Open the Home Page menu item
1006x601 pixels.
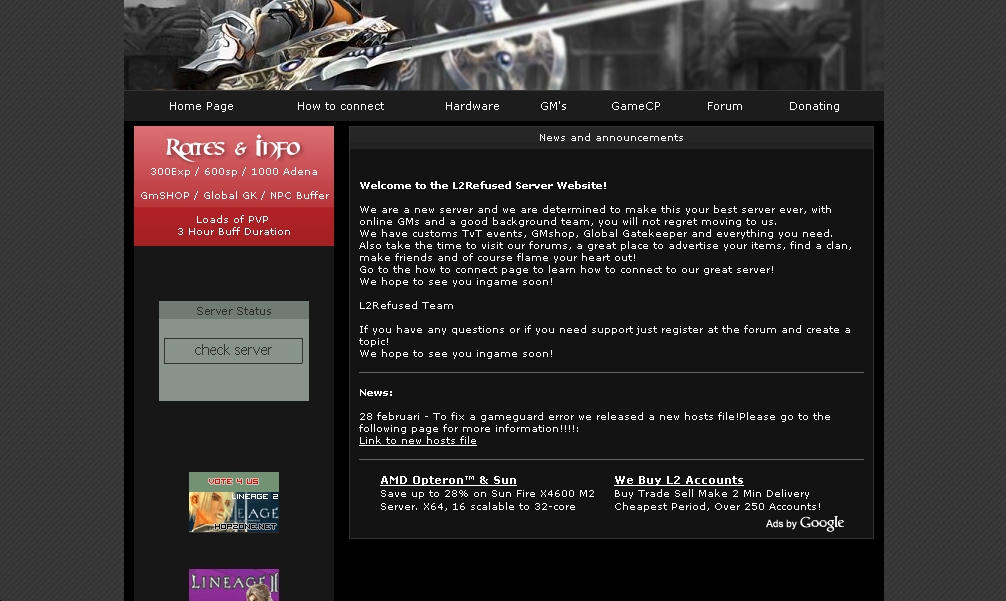click(x=201, y=106)
